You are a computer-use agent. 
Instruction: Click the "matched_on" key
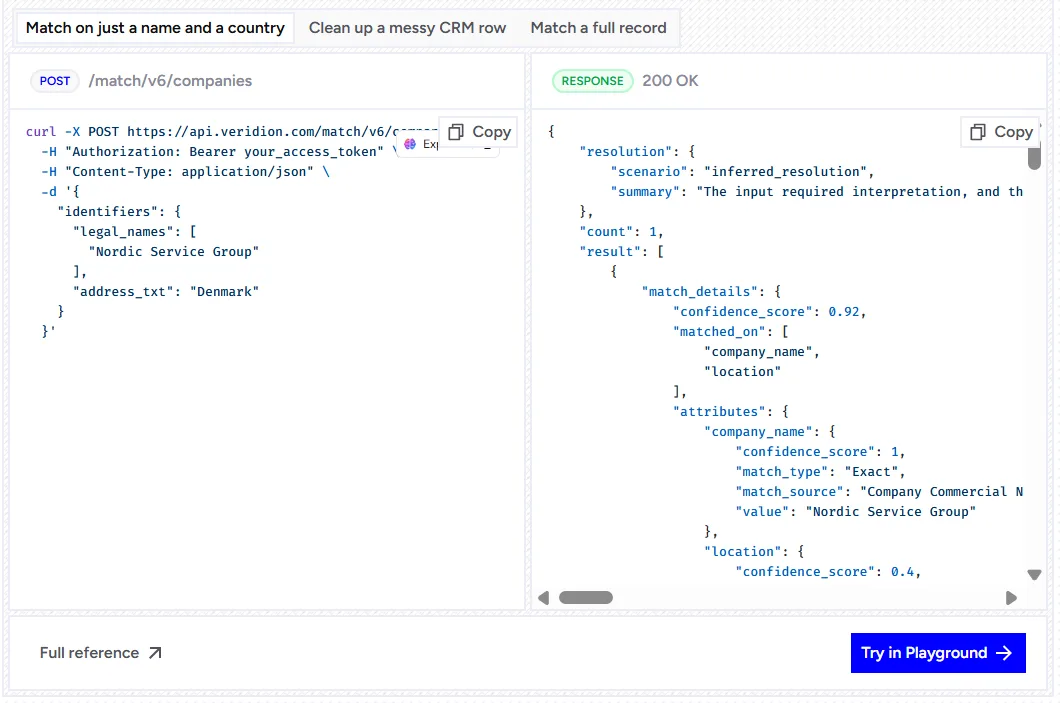point(719,331)
